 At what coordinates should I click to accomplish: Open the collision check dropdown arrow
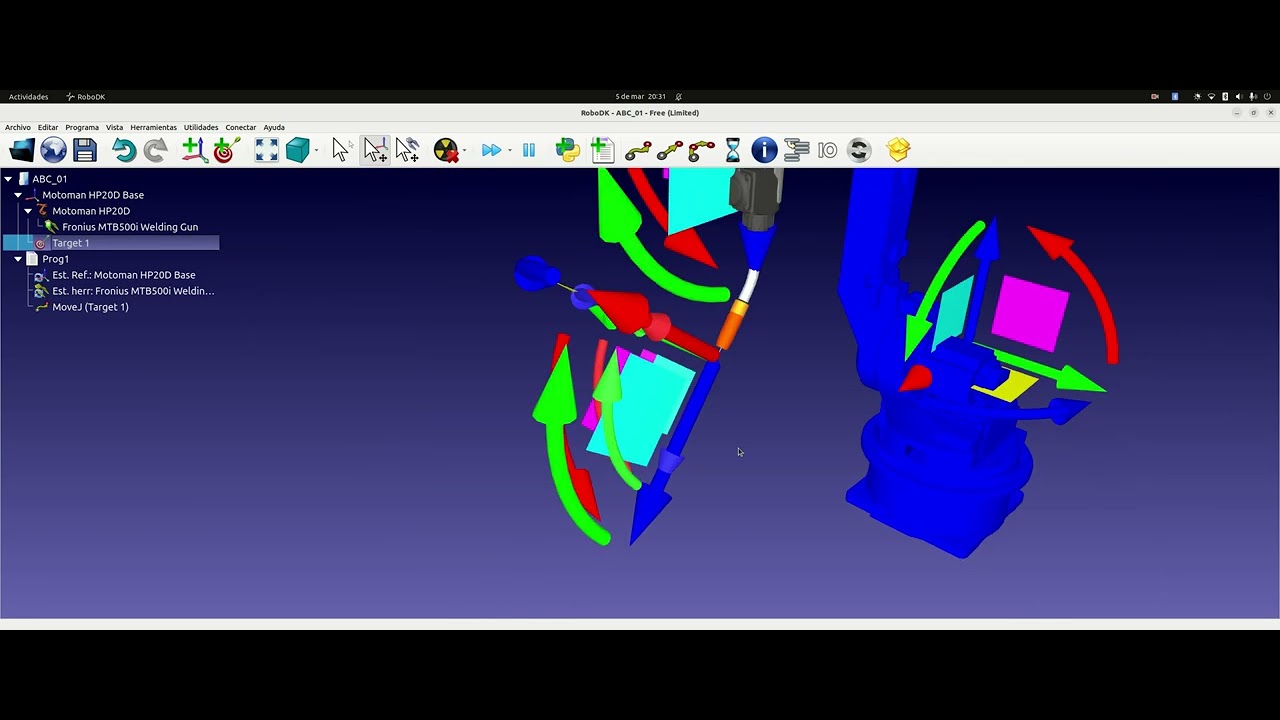pyautogui.click(x=464, y=151)
